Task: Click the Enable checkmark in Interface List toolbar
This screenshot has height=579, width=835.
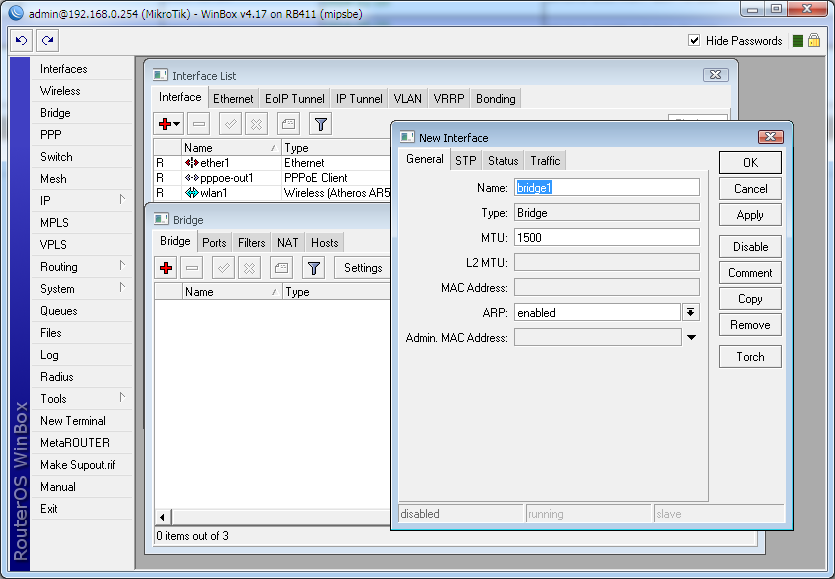Action: [x=231, y=124]
